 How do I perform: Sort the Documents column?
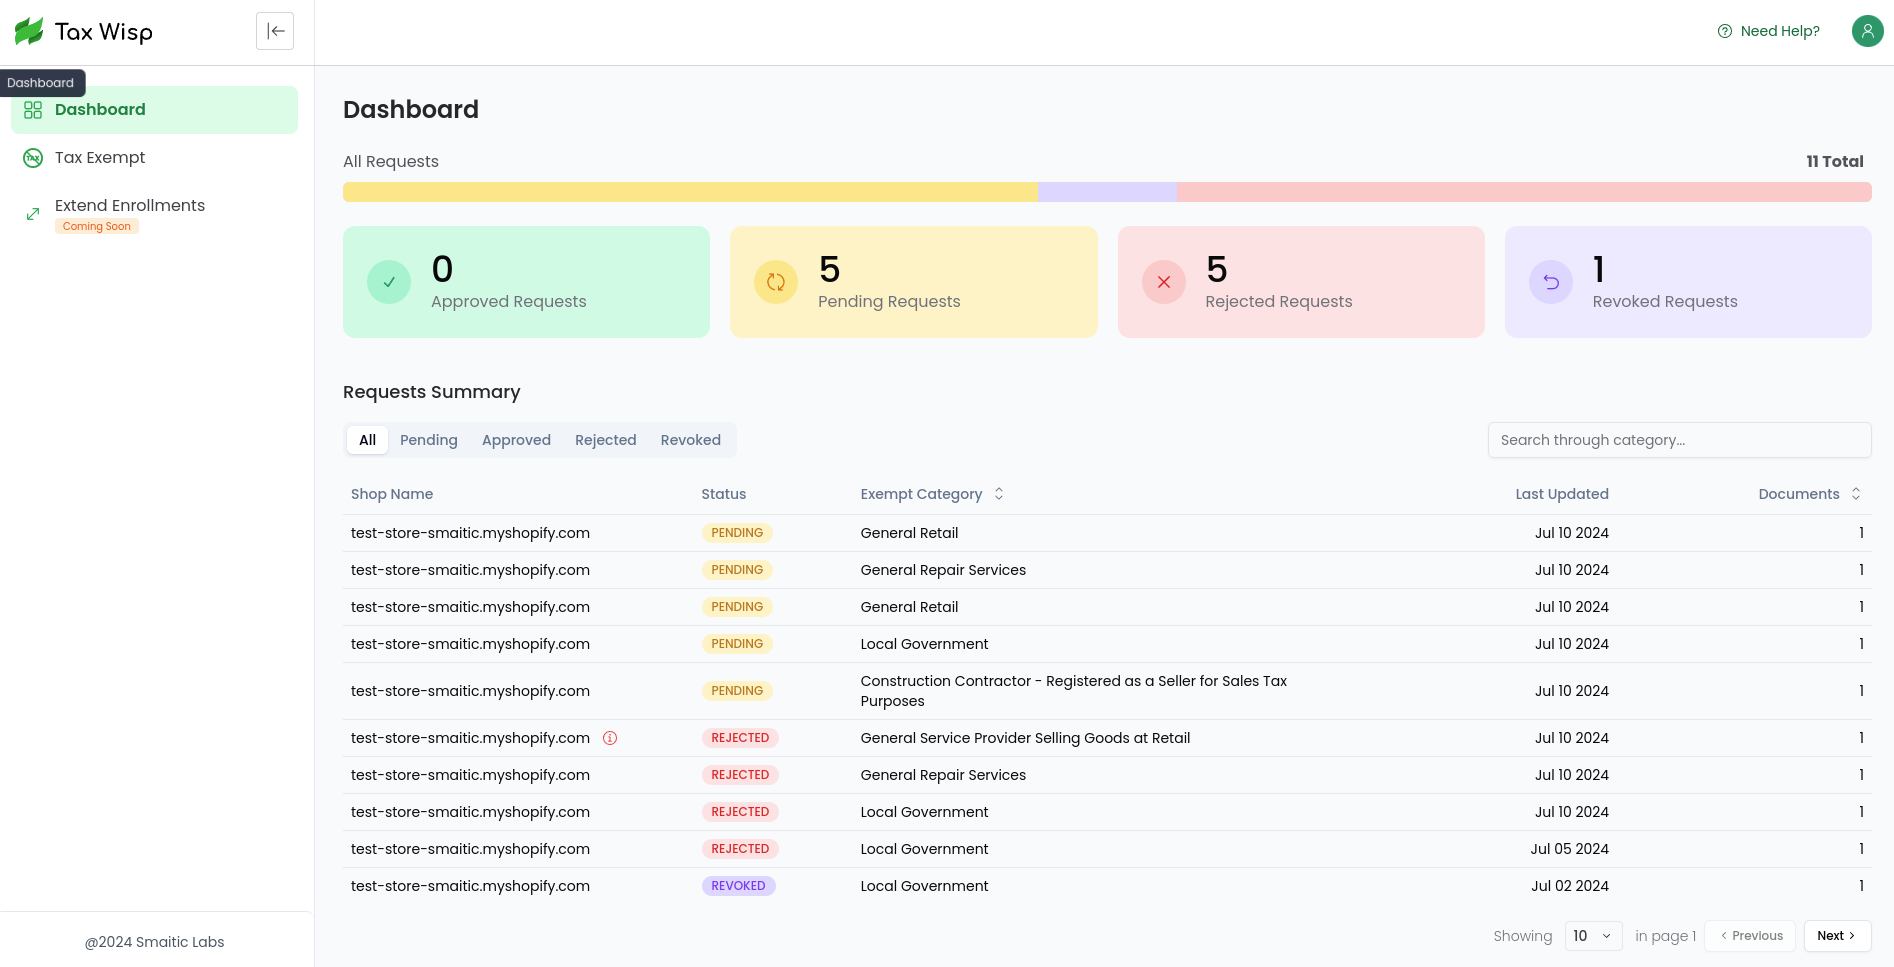[x=1856, y=494]
